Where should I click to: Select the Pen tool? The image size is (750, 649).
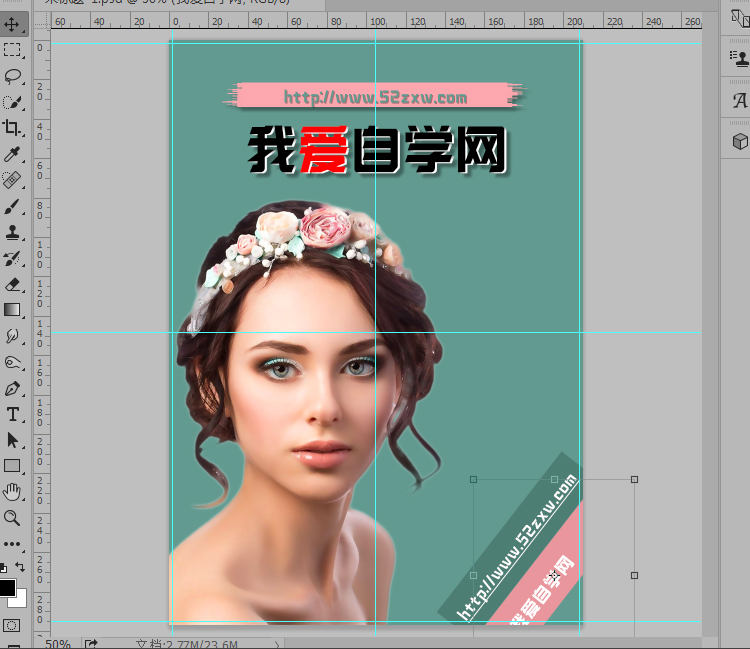point(12,388)
